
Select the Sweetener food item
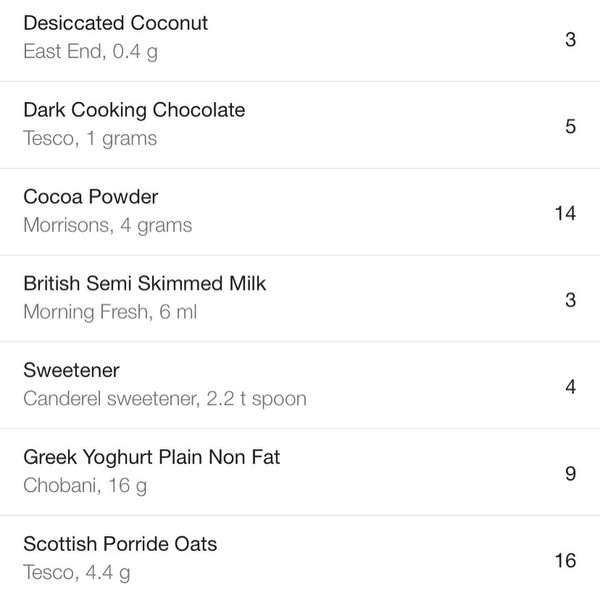pyautogui.click(x=71, y=371)
